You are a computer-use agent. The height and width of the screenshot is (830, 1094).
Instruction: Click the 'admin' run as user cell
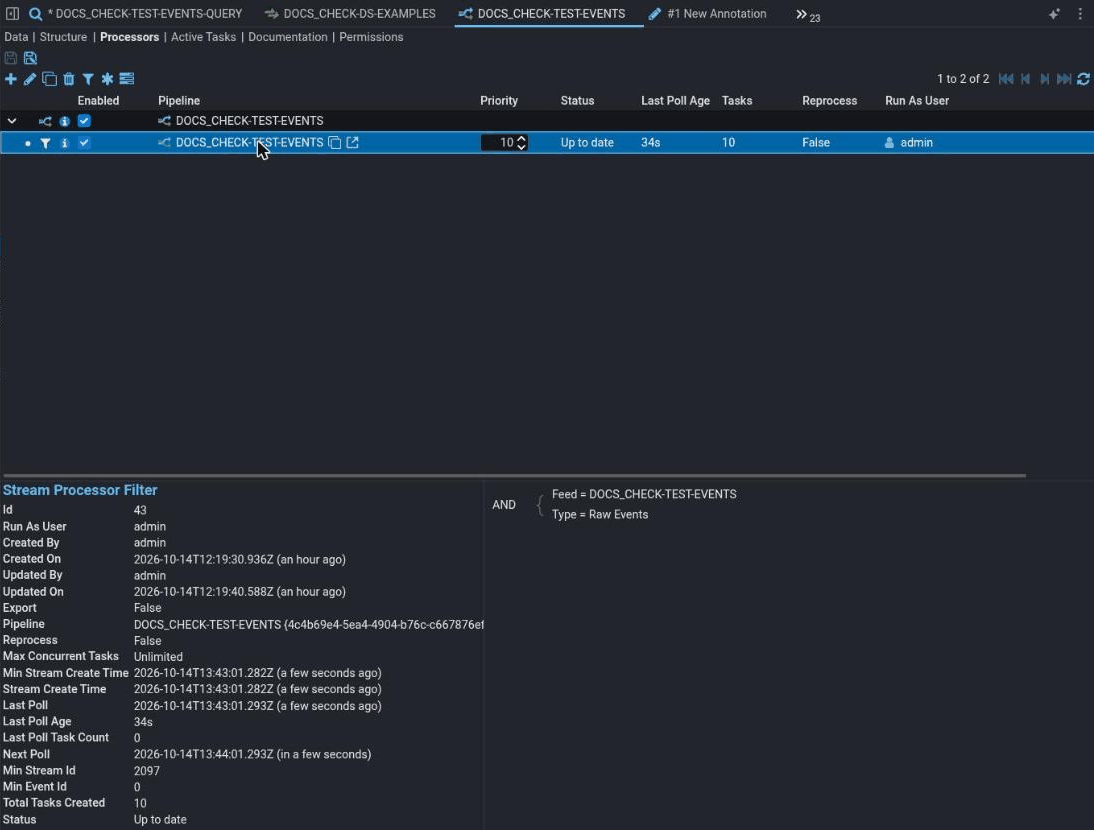tap(916, 142)
